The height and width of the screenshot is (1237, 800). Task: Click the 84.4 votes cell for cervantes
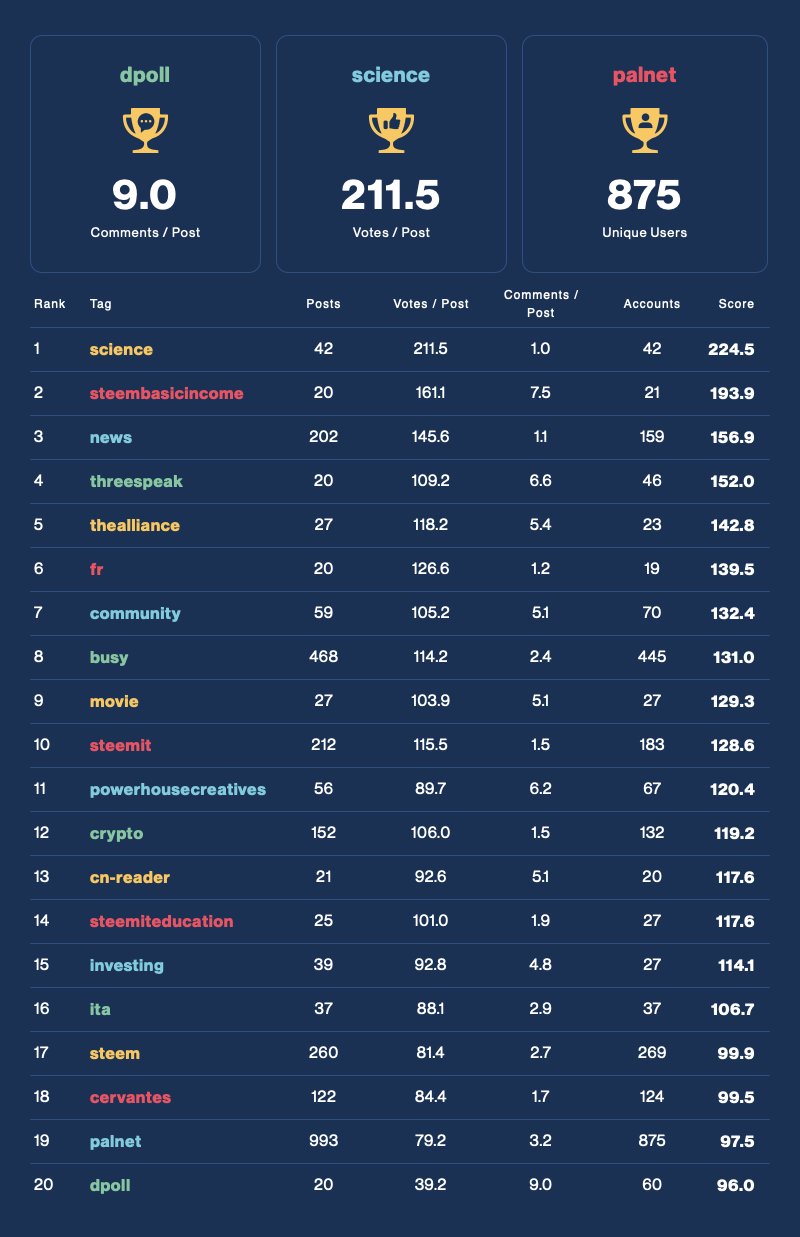tap(431, 1097)
